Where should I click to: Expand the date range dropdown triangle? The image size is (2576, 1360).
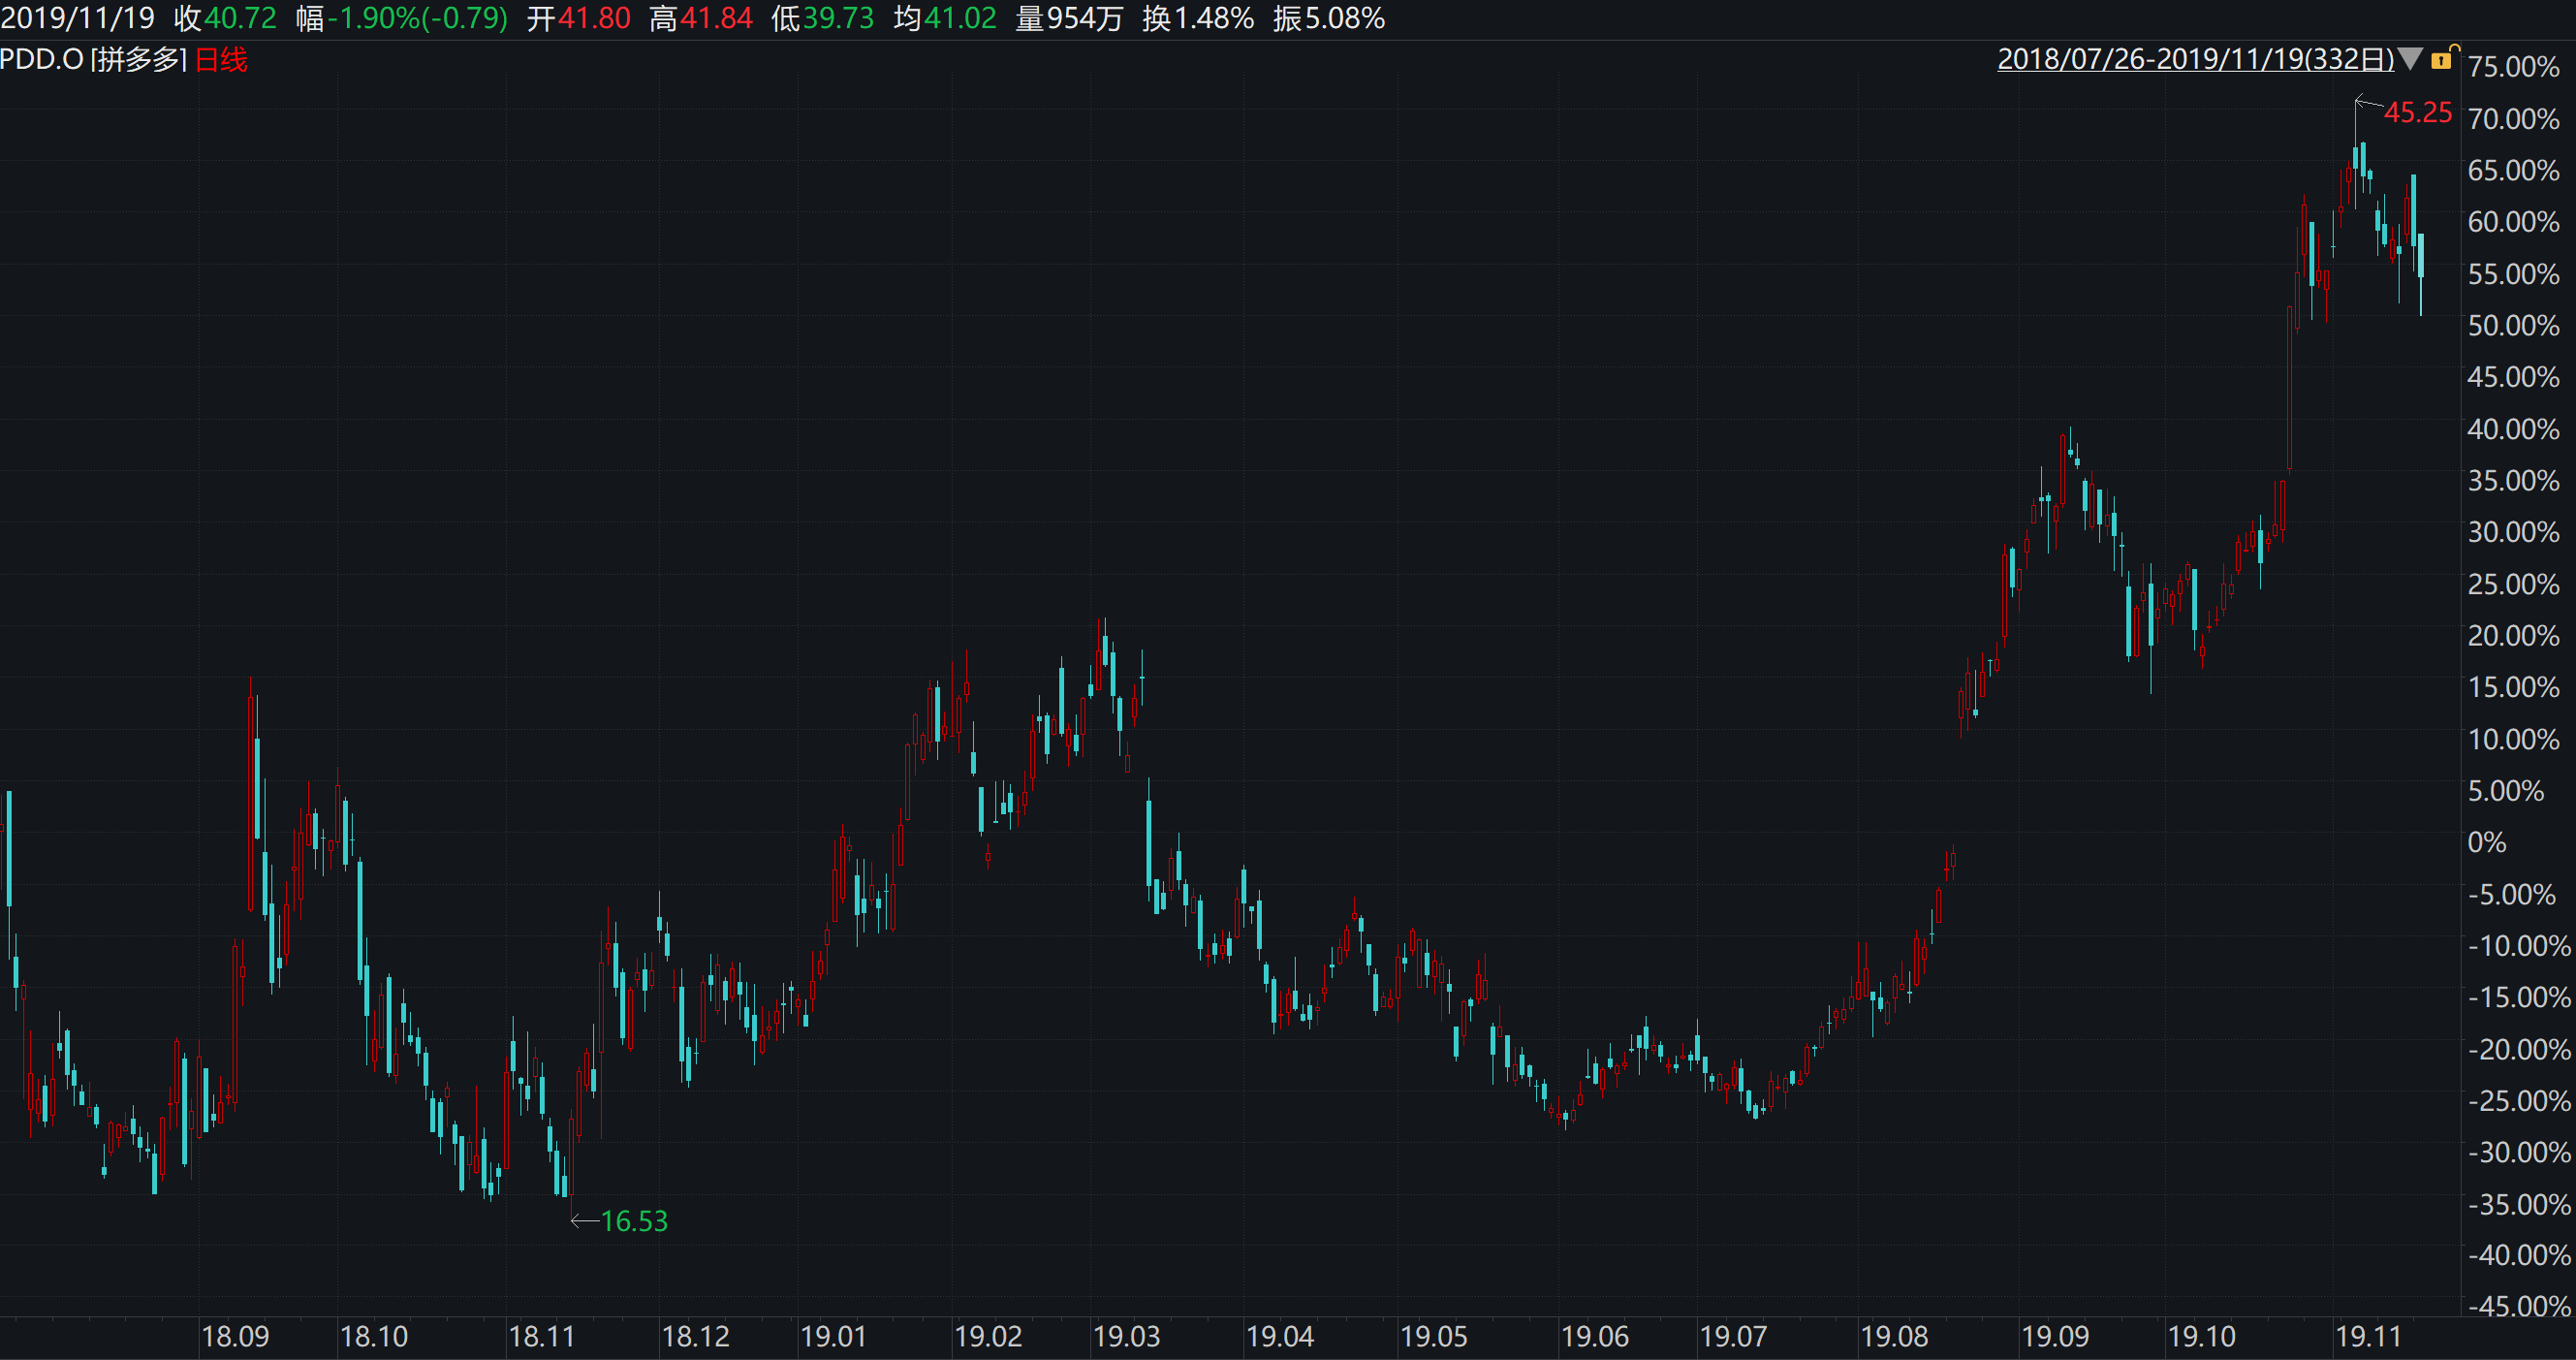click(2410, 59)
